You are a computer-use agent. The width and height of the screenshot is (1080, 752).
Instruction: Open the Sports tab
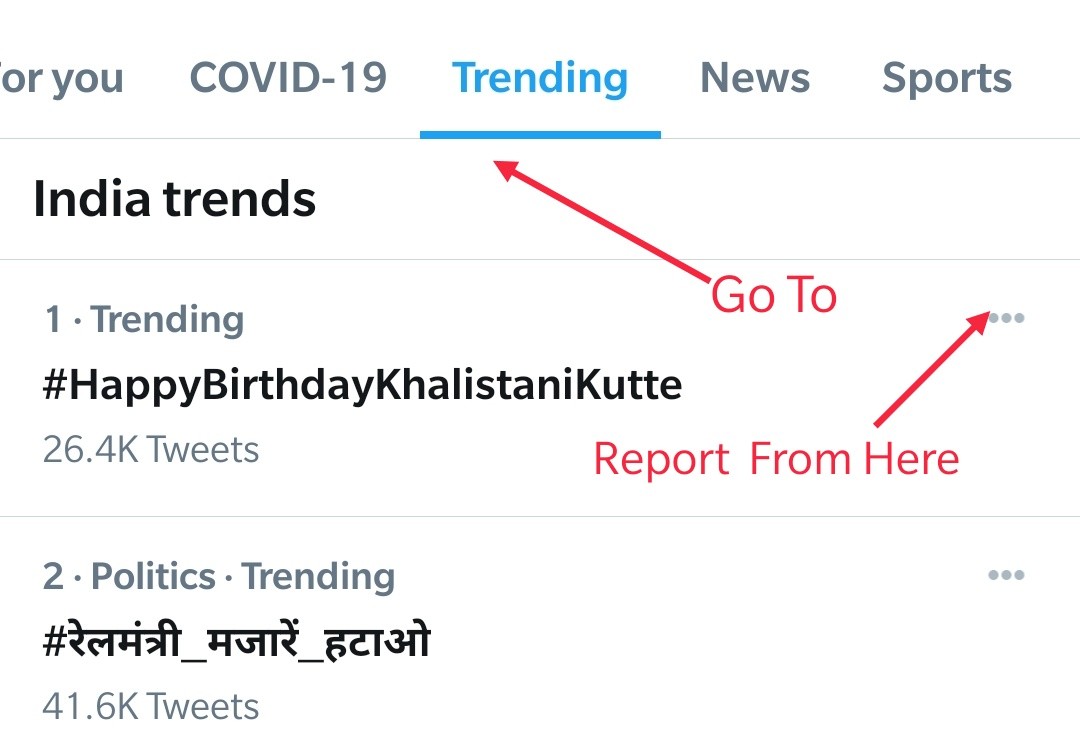pos(946,78)
